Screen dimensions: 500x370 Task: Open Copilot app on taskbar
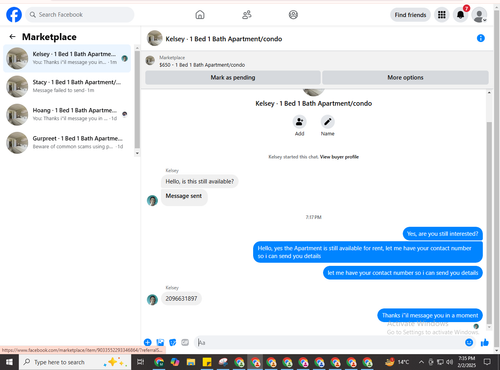point(175,362)
